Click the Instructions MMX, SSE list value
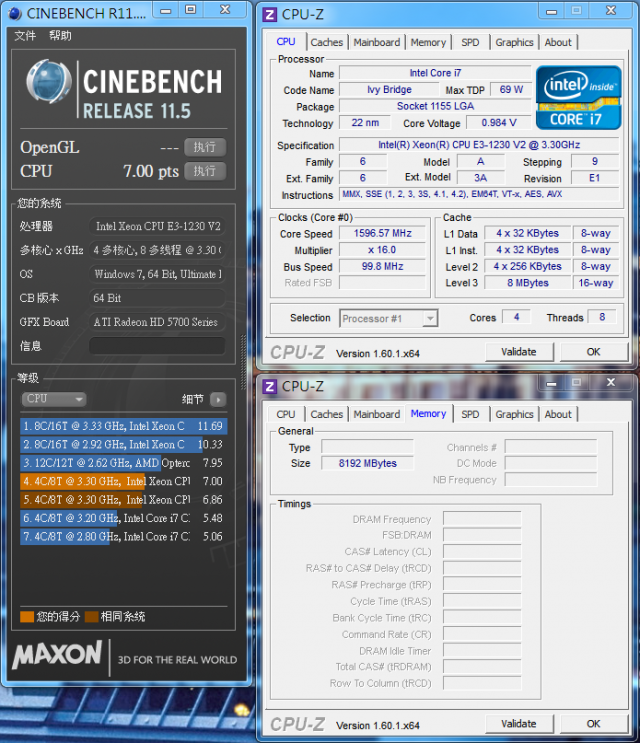 point(479,194)
